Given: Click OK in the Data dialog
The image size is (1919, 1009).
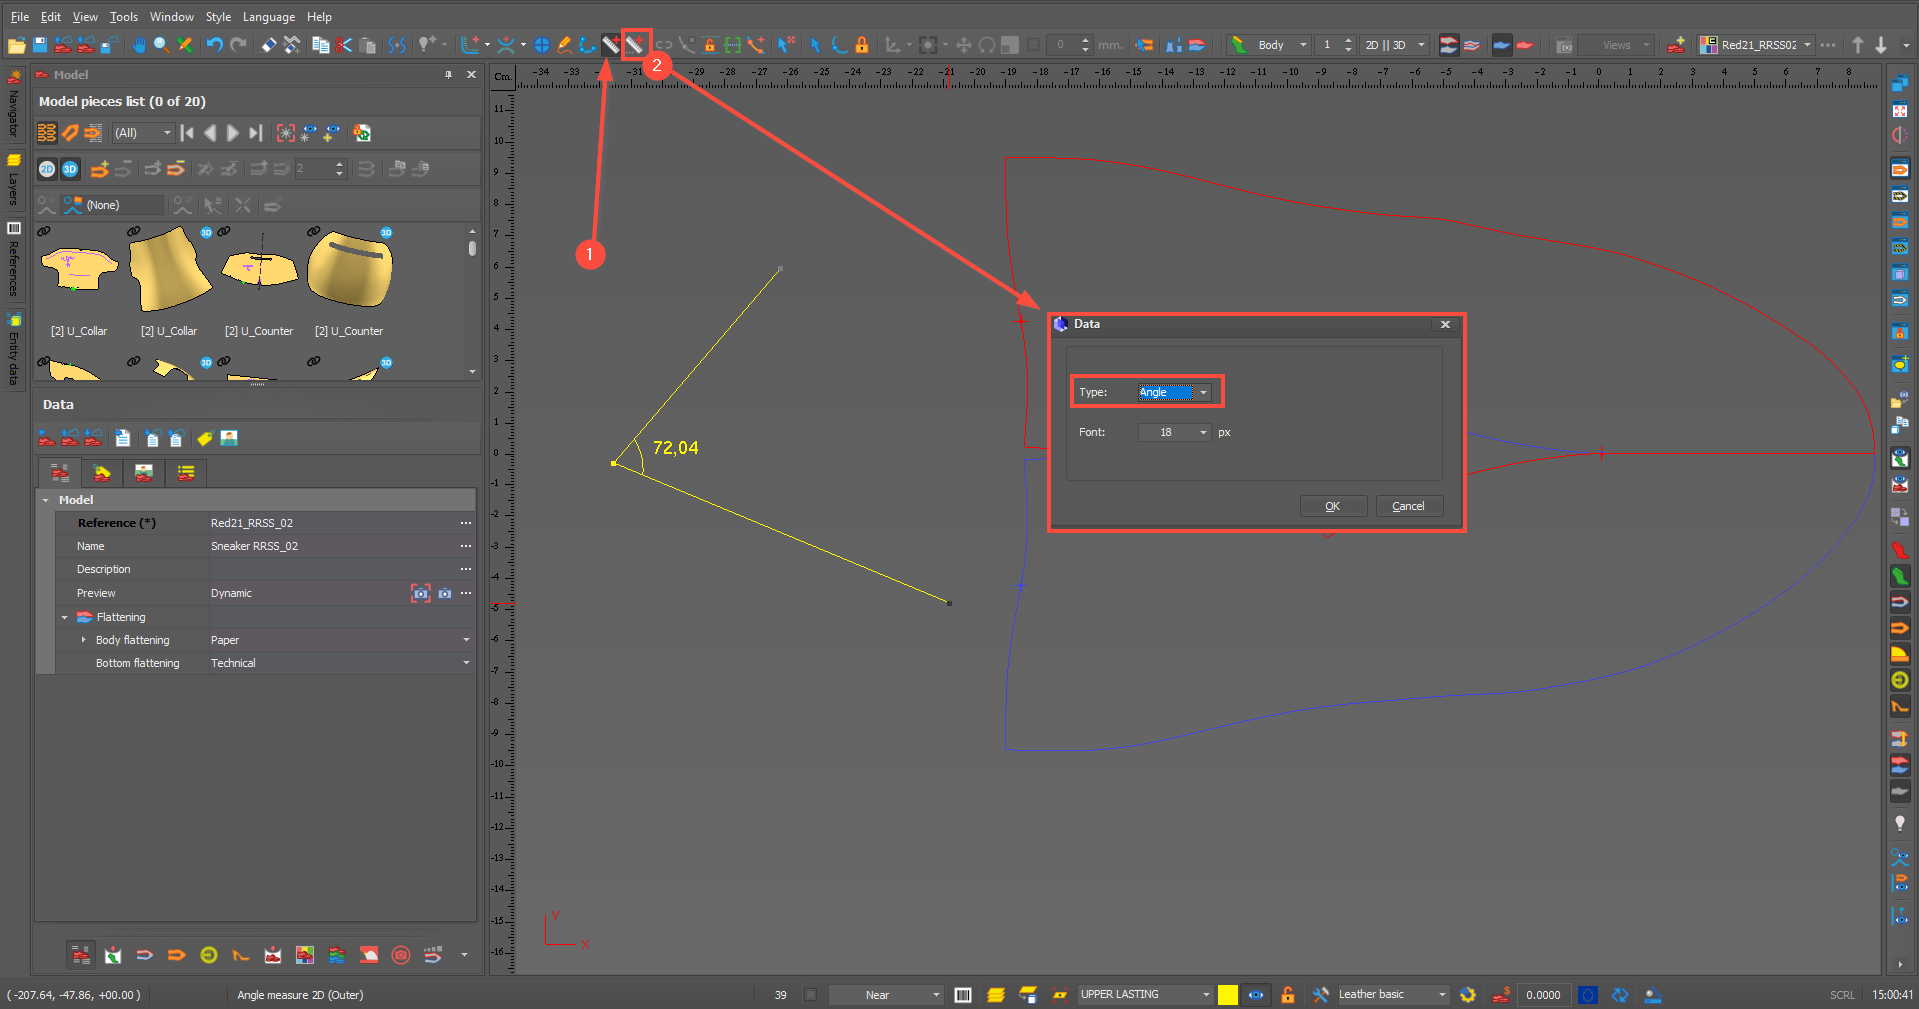Looking at the screenshot, I should [x=1332, y=506].
